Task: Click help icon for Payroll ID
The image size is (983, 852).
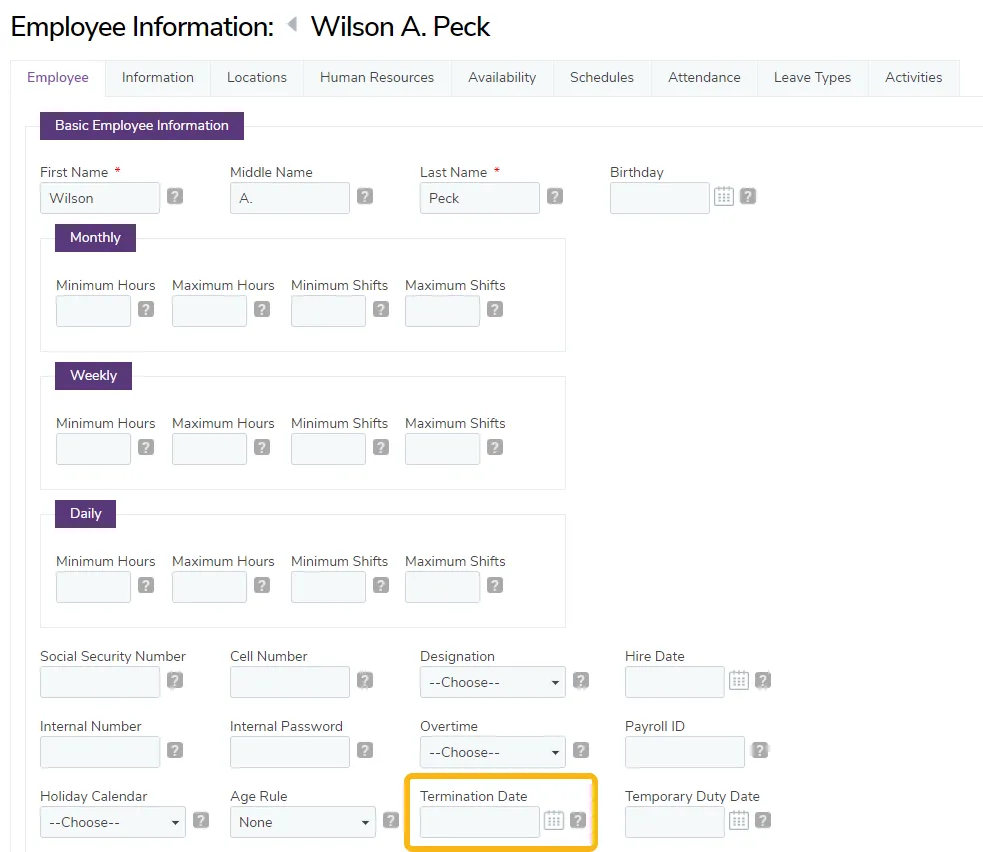Action: click(x=760, y=750)
